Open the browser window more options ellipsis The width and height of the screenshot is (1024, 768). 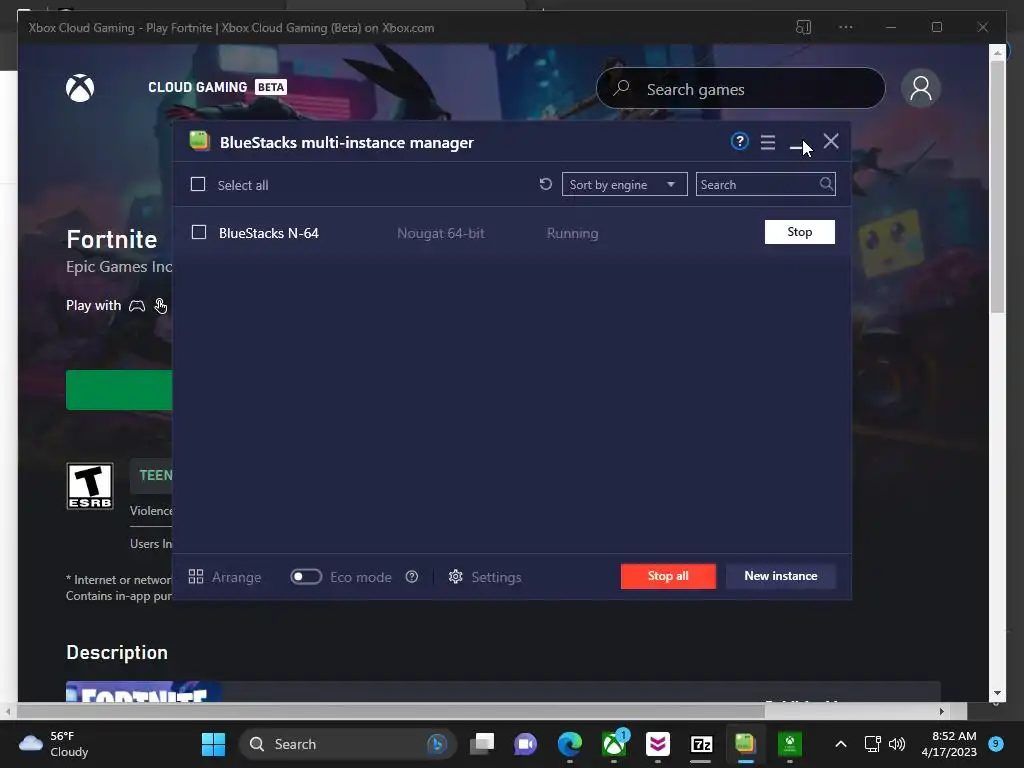pyautogui.click(x=846, y=27)
